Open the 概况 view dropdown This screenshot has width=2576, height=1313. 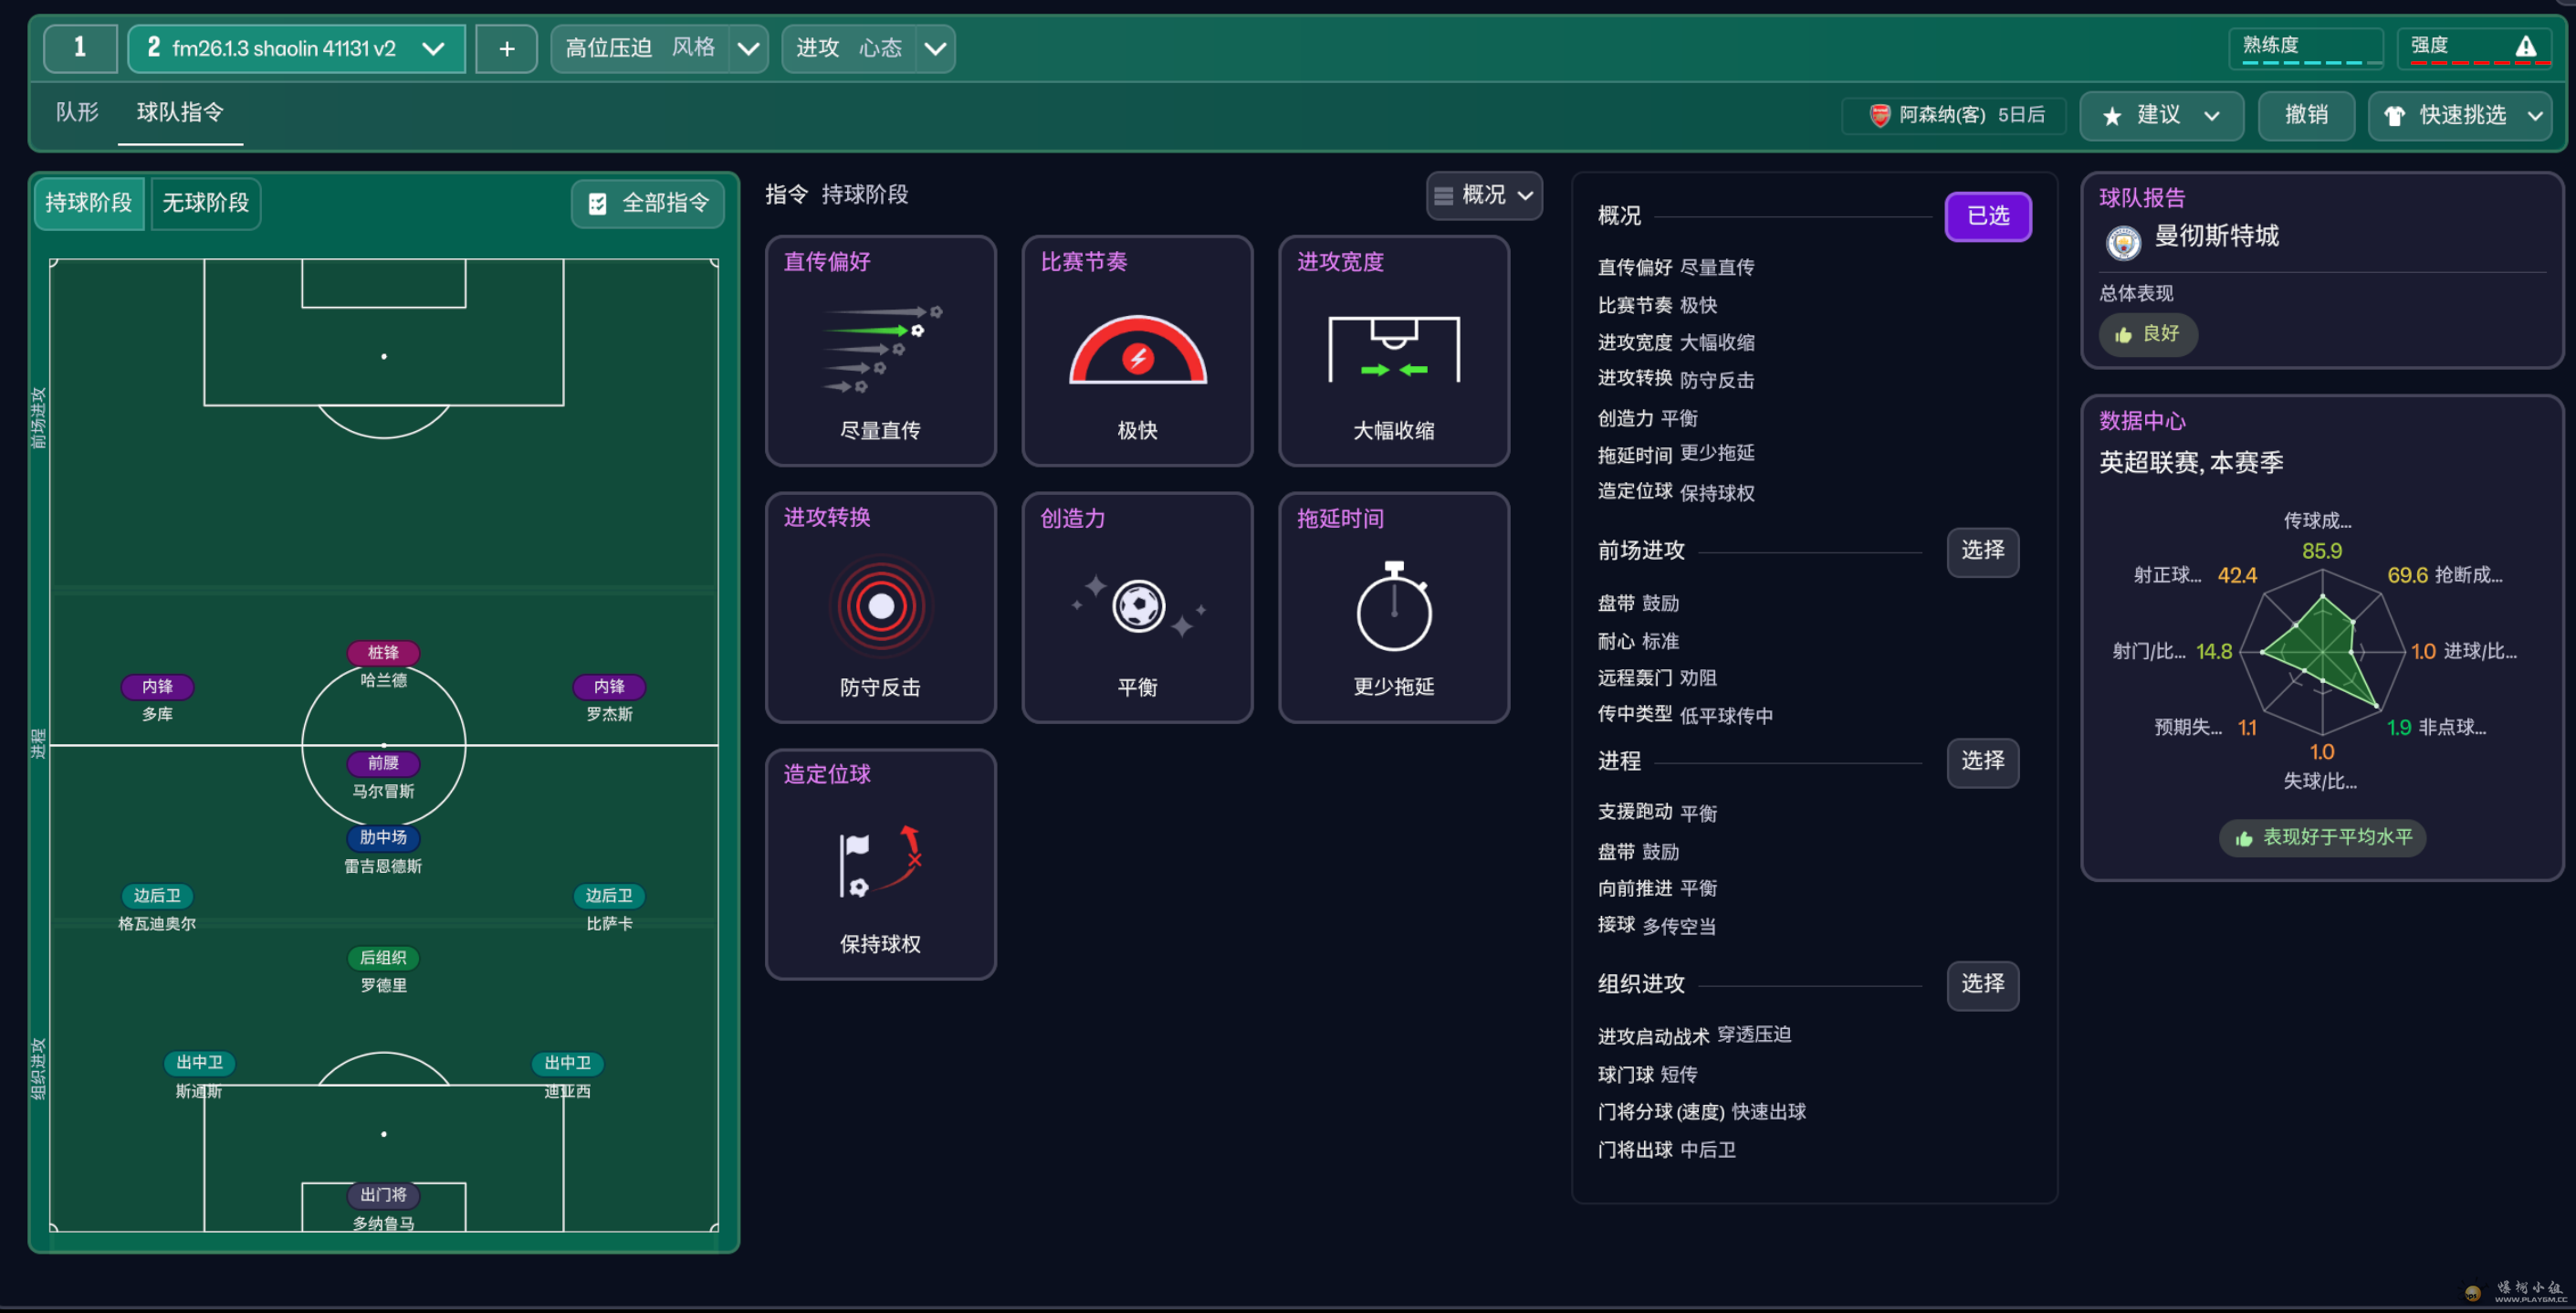1483,195
